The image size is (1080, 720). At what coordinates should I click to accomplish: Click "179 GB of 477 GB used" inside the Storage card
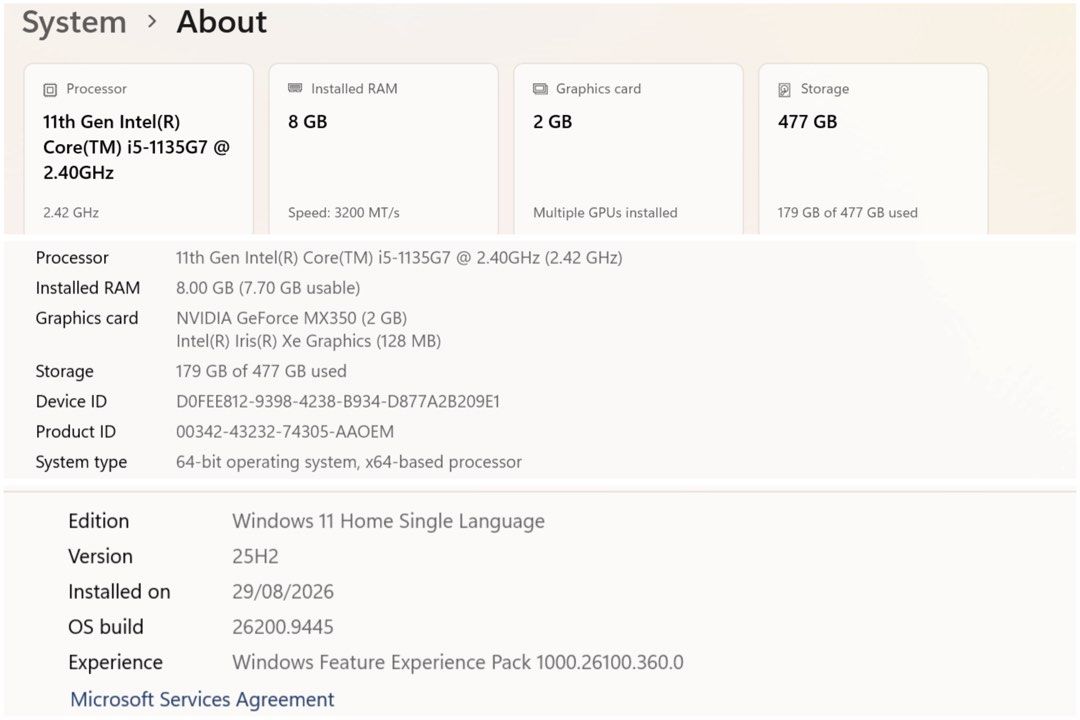(x=848, y=213)
